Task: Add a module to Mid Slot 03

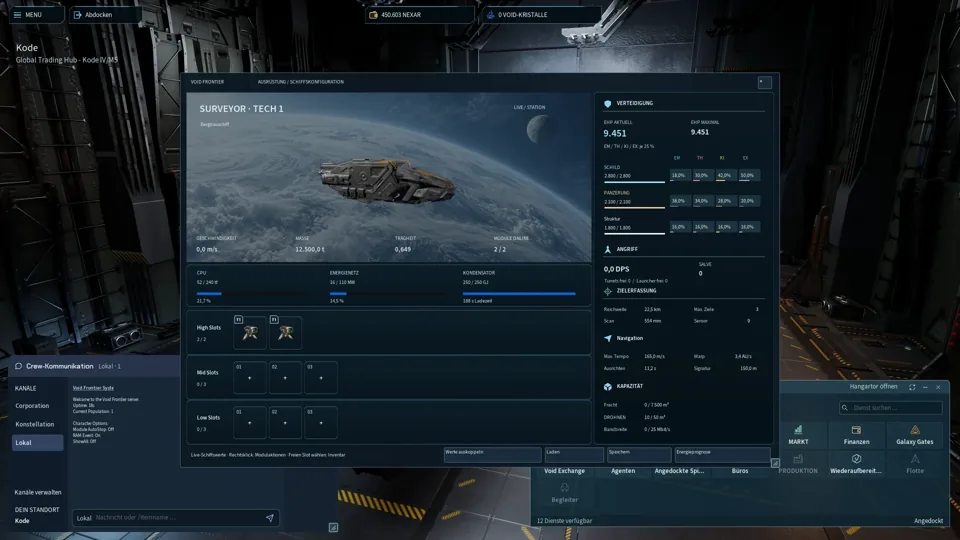Action: pos(321,378)
